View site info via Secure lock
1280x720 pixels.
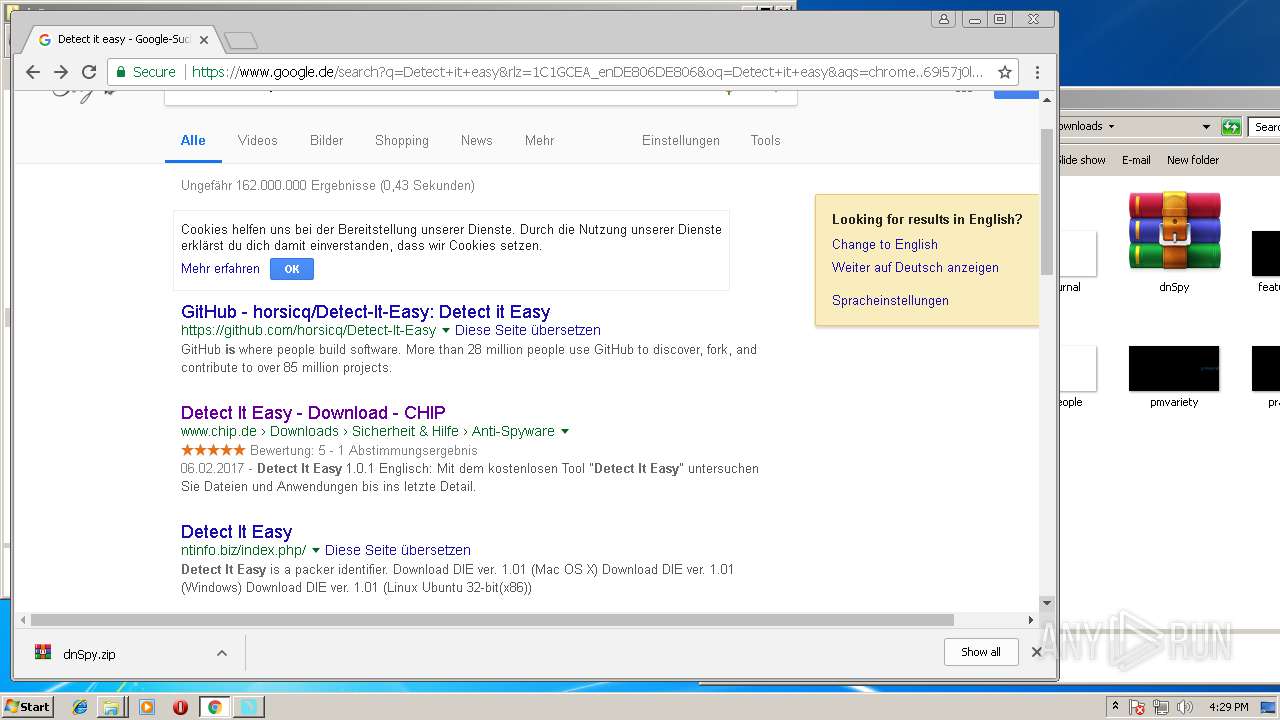pos(145,72)
